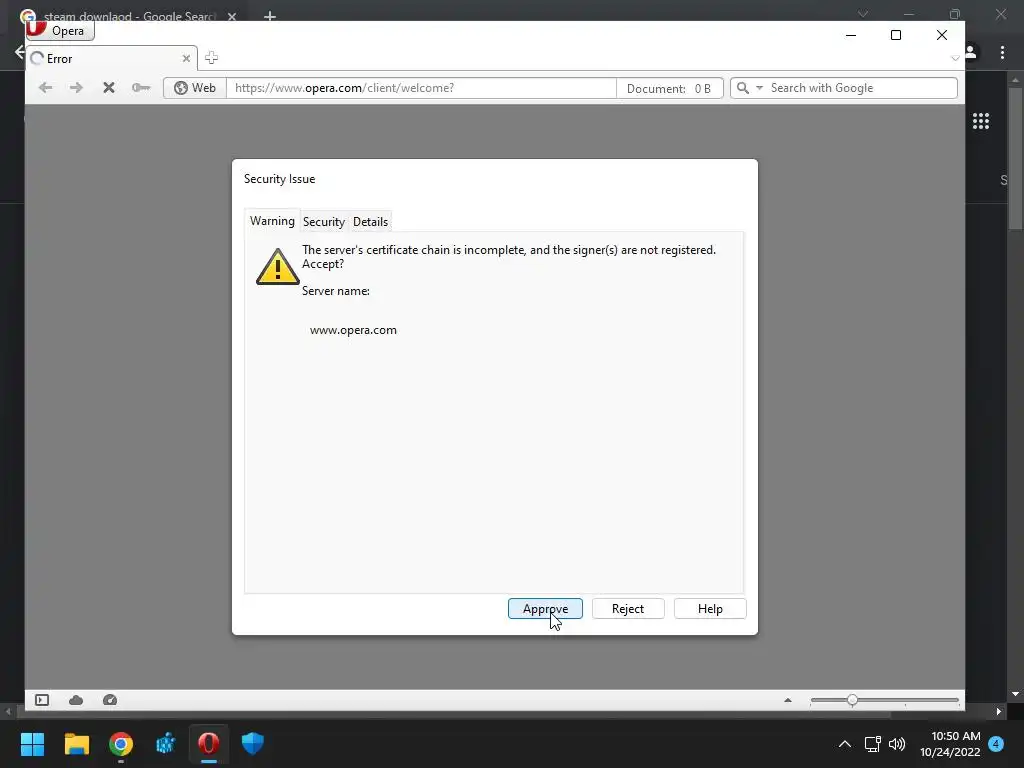Viewport: 1024px width, 768px height.
Task: Open Chrome Google apps grid
Action: click(981, 121)
